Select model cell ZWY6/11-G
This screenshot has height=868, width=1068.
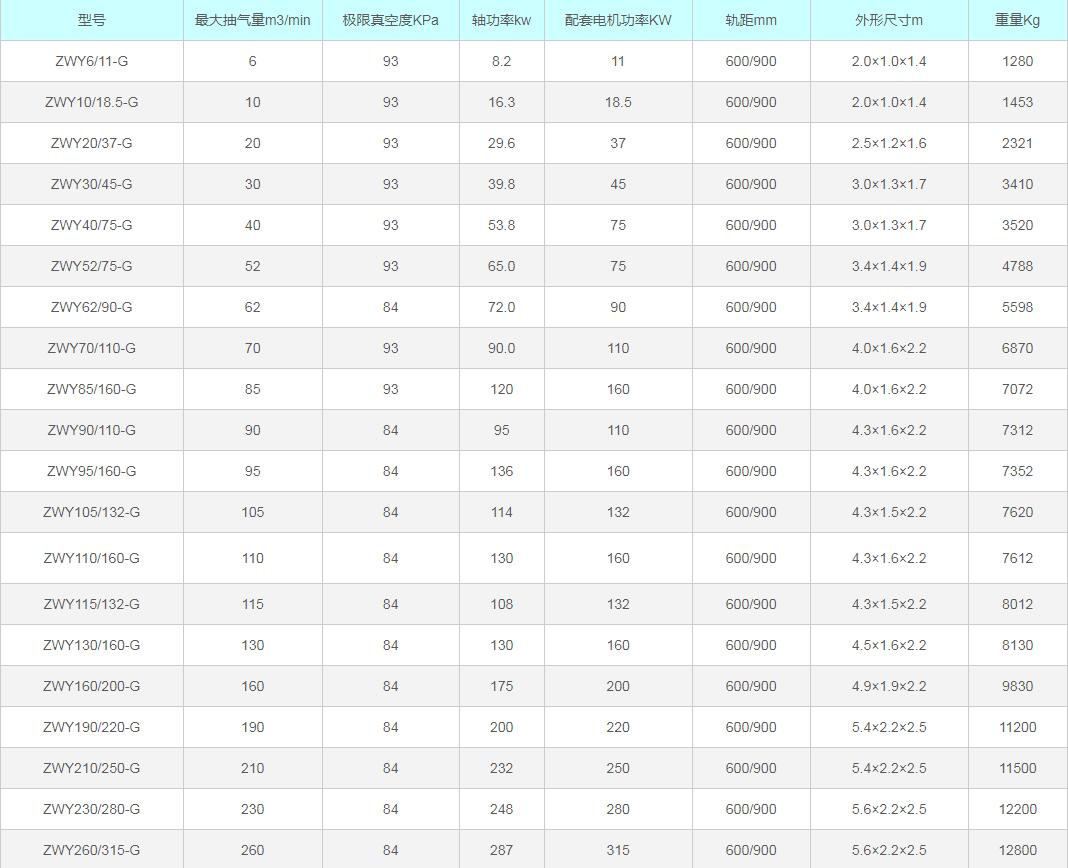click(x=91, y=61)
